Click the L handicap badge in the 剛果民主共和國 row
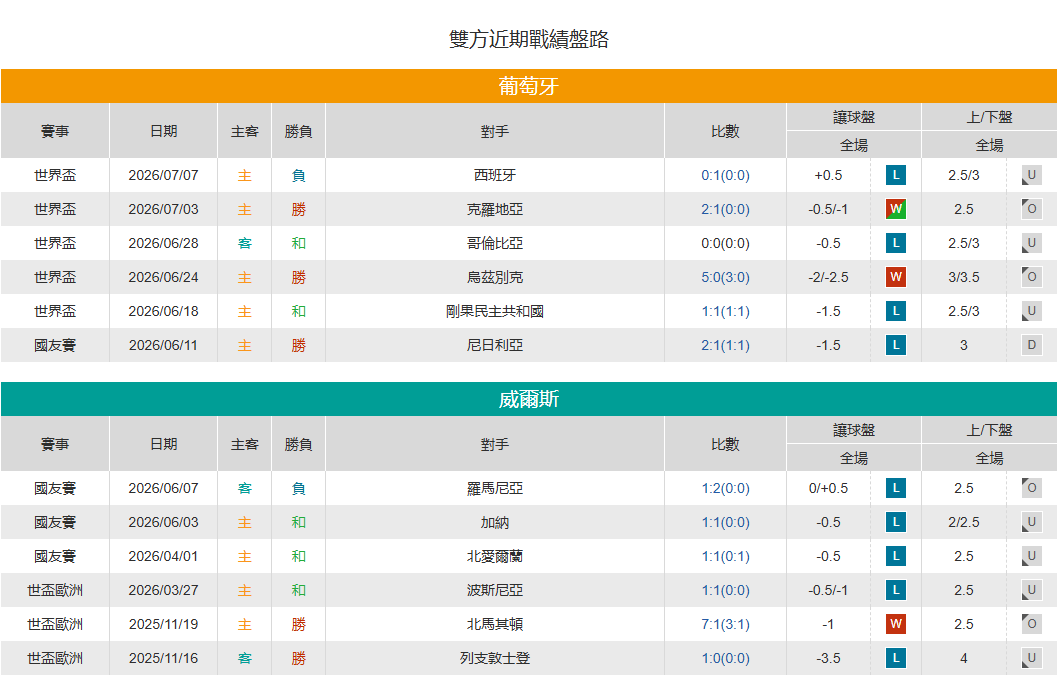The height and width of the screenshot is (691, 1058). (895, 311)
